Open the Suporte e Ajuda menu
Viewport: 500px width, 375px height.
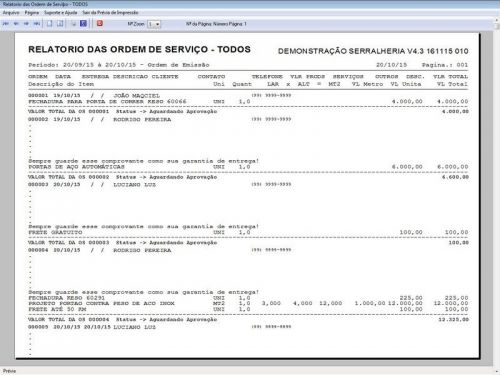pos(61,13)
